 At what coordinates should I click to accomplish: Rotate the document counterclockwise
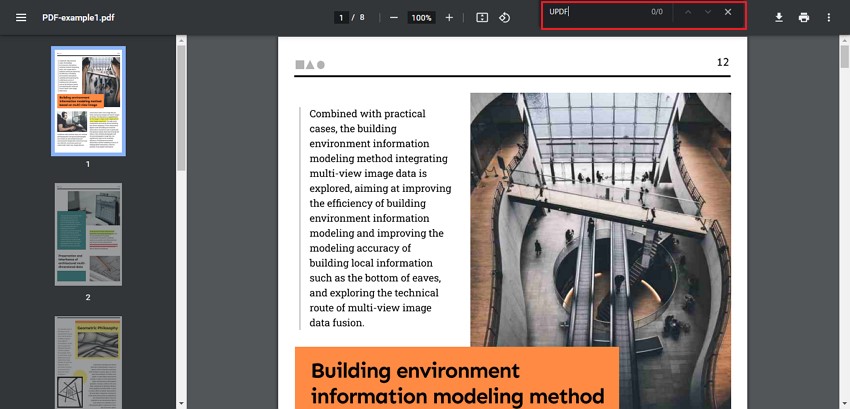tap(504, 17)
